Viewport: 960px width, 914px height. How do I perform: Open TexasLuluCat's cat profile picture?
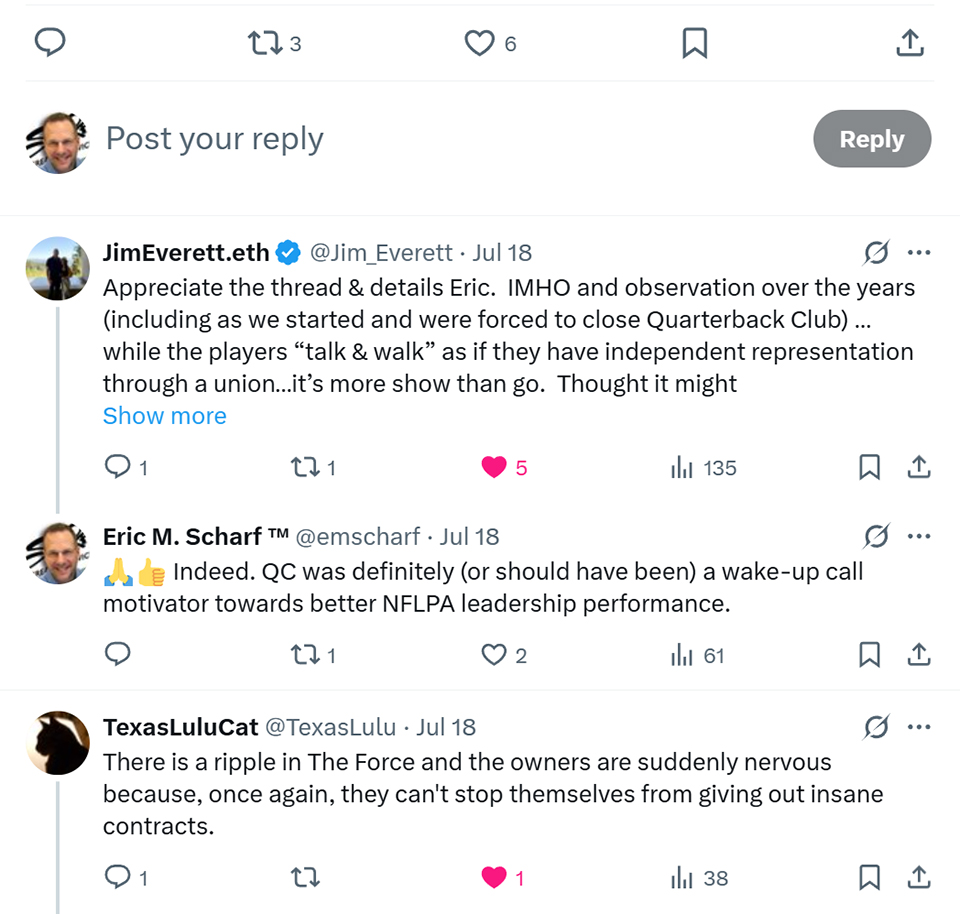point(58,743)
